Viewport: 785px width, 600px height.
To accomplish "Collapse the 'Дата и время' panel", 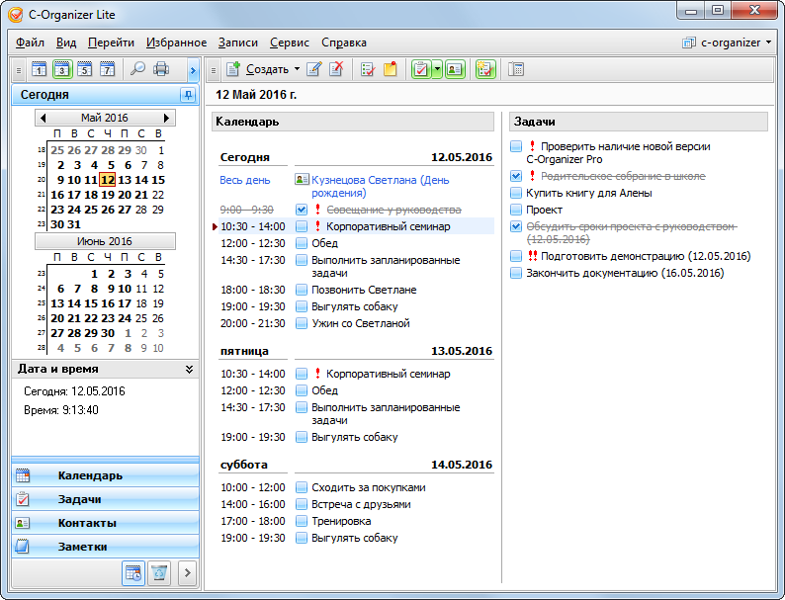I will pos(189,369).
